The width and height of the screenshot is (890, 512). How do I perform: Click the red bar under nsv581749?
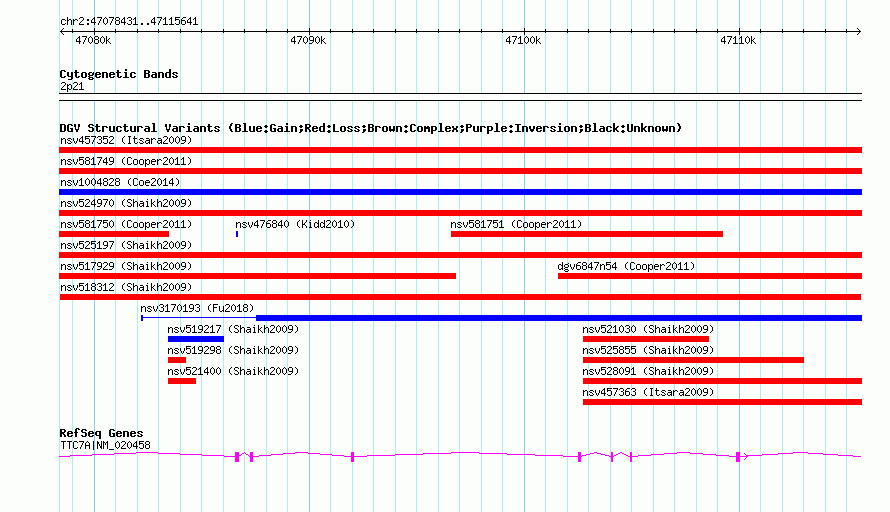click(x=460, y=171)
